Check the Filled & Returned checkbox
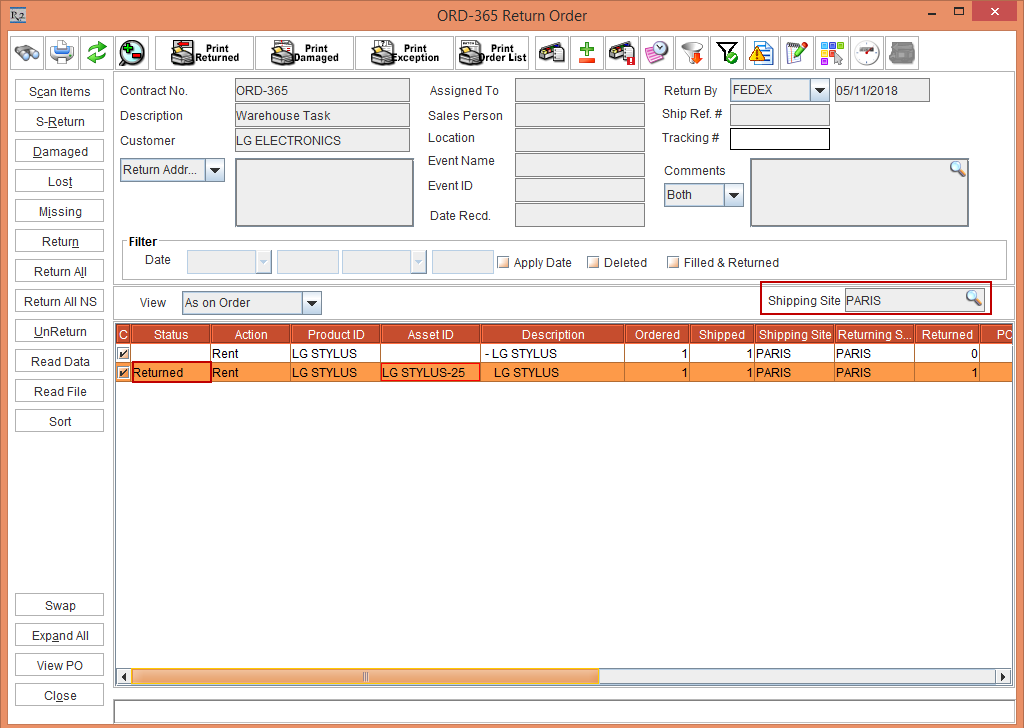 673,263
